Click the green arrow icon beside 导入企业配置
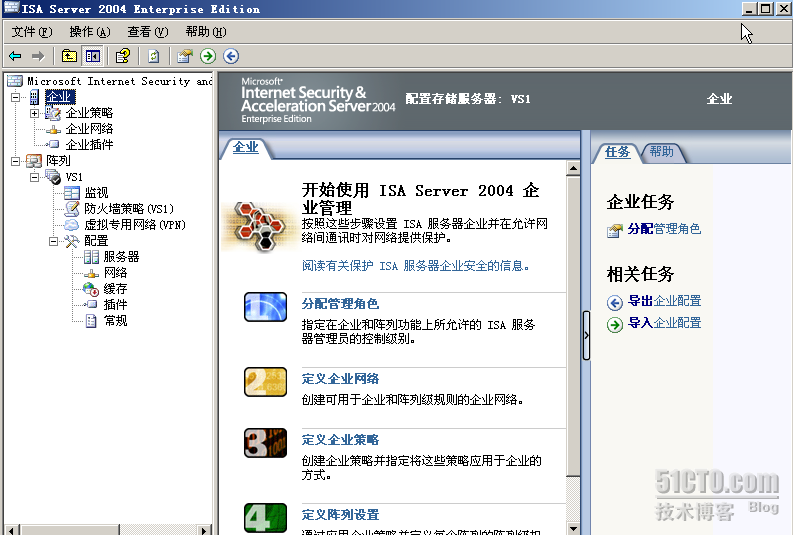The image size is (793, 535). [614, 324]
